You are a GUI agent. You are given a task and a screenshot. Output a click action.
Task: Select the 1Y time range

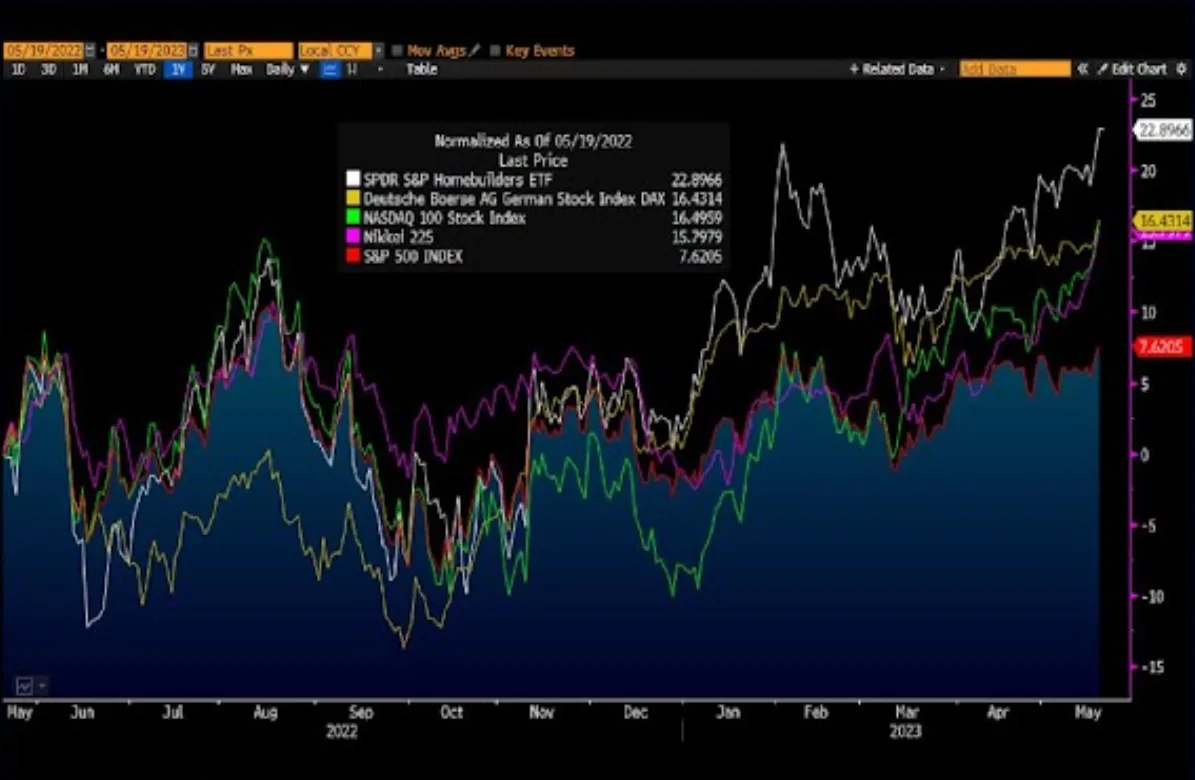pos(178,69)
